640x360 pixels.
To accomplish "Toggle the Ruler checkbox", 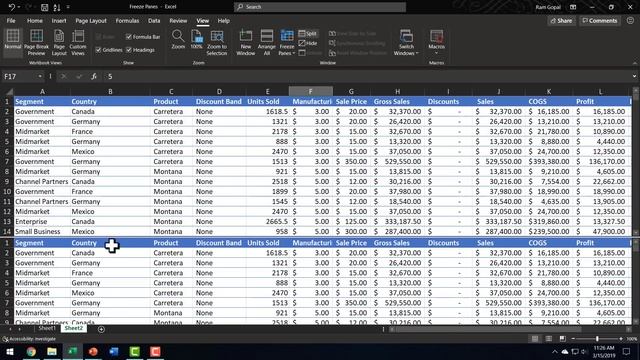I will pyautogui.click(x=98, y=37).
